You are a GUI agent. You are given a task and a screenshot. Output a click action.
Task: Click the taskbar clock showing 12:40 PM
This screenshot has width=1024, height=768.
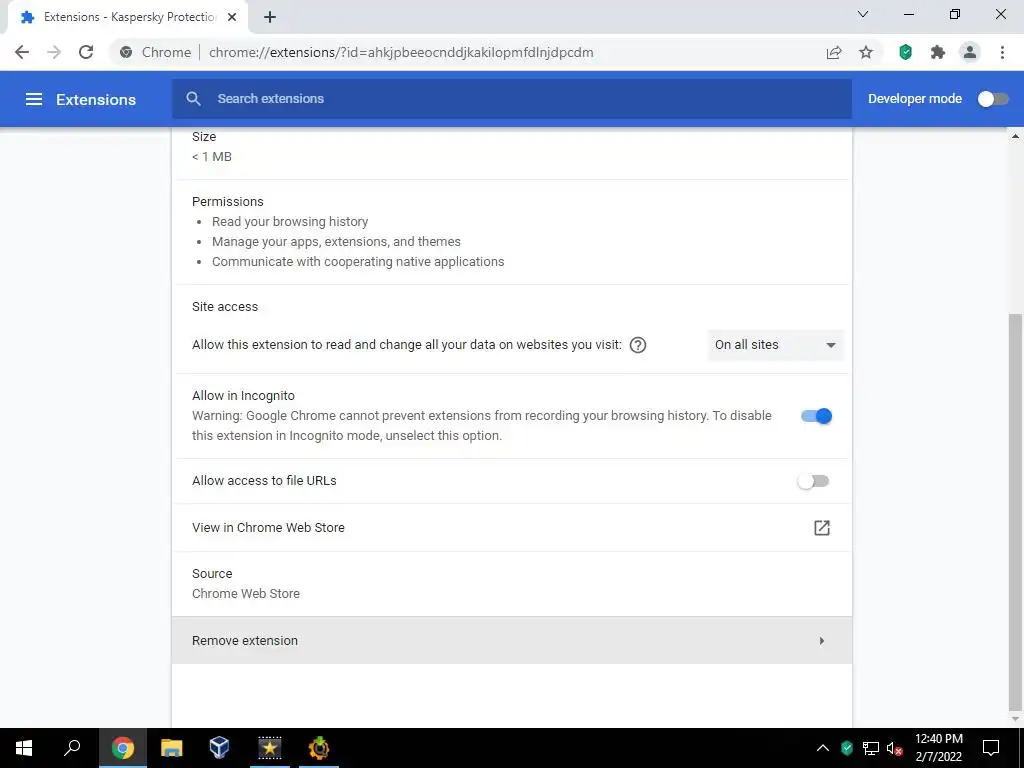pyautogui.click(x=938, y=748)
